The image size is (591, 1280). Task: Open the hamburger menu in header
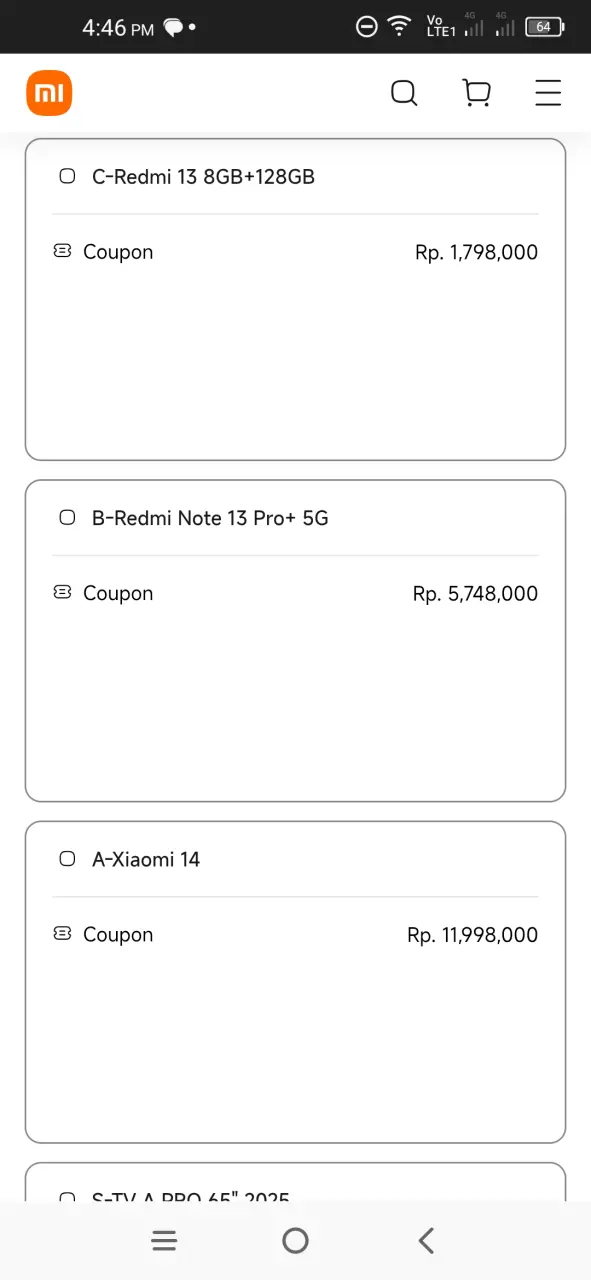tap(548, 93)
